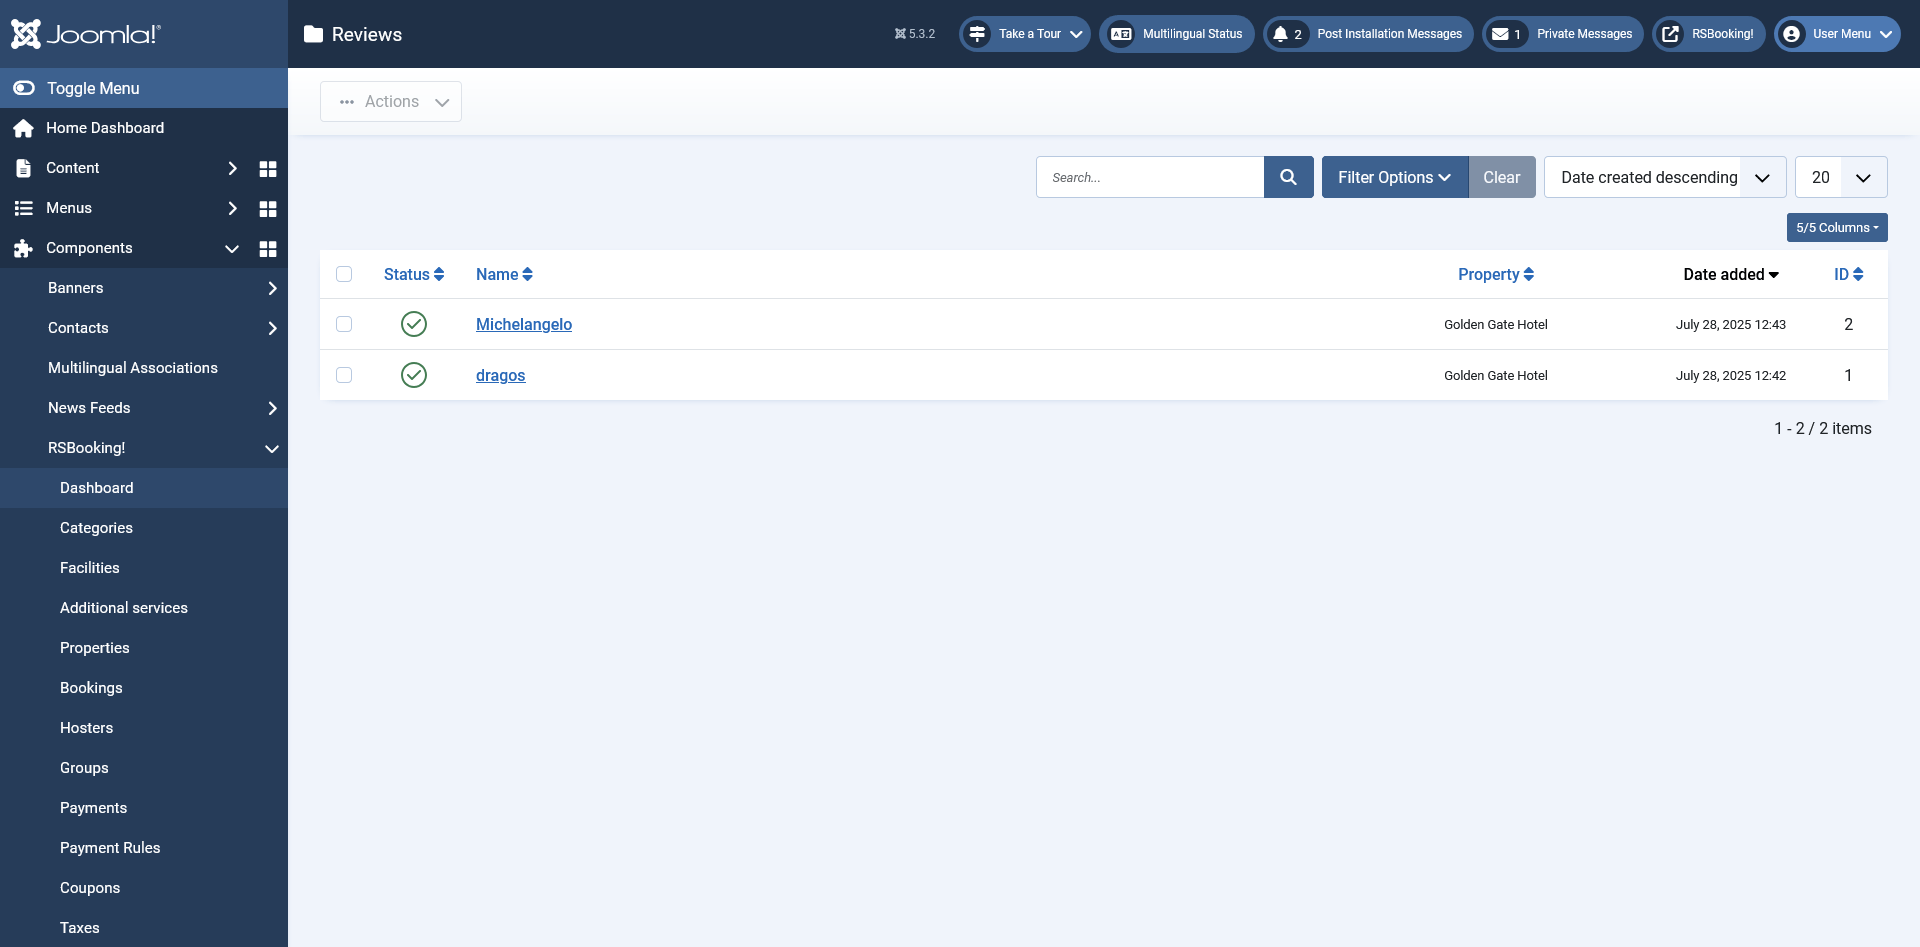Viewport: 1920px width, 947px height.
Task: Click the Components puzzle icon
Action: [23, 248]
